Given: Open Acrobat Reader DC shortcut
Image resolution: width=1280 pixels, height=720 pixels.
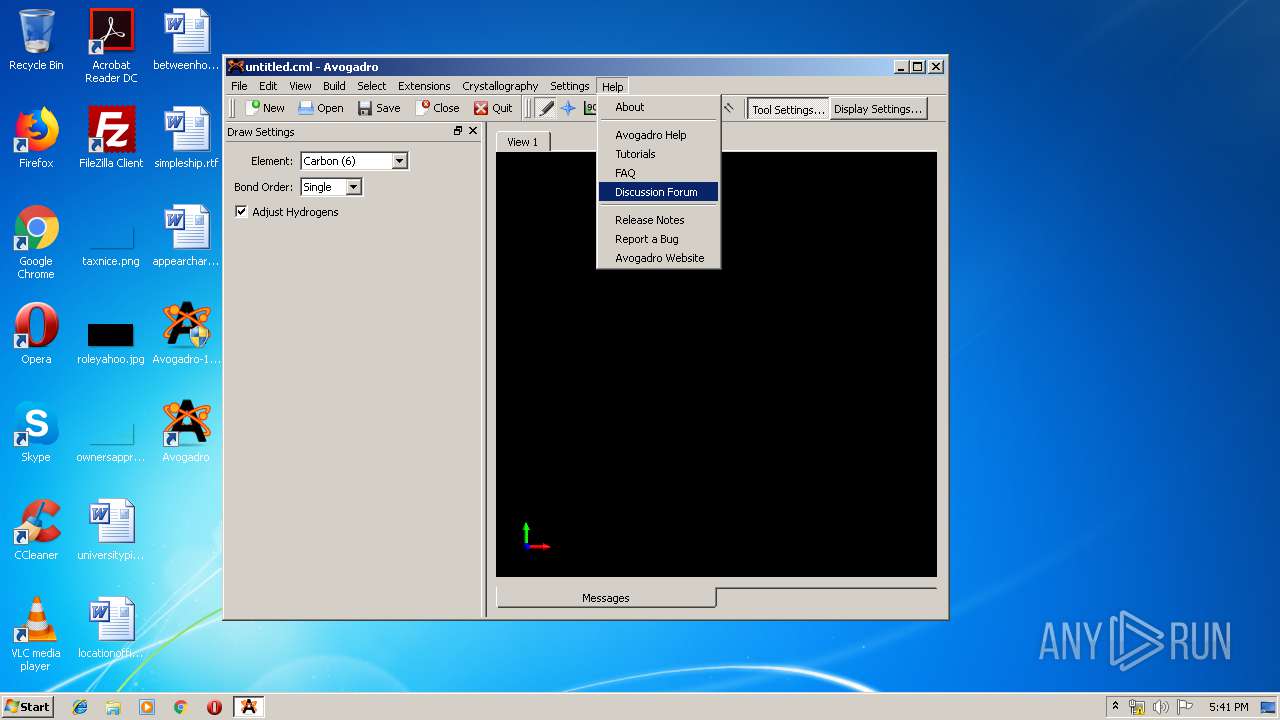Looking at the screenshot, I should 111,46.
